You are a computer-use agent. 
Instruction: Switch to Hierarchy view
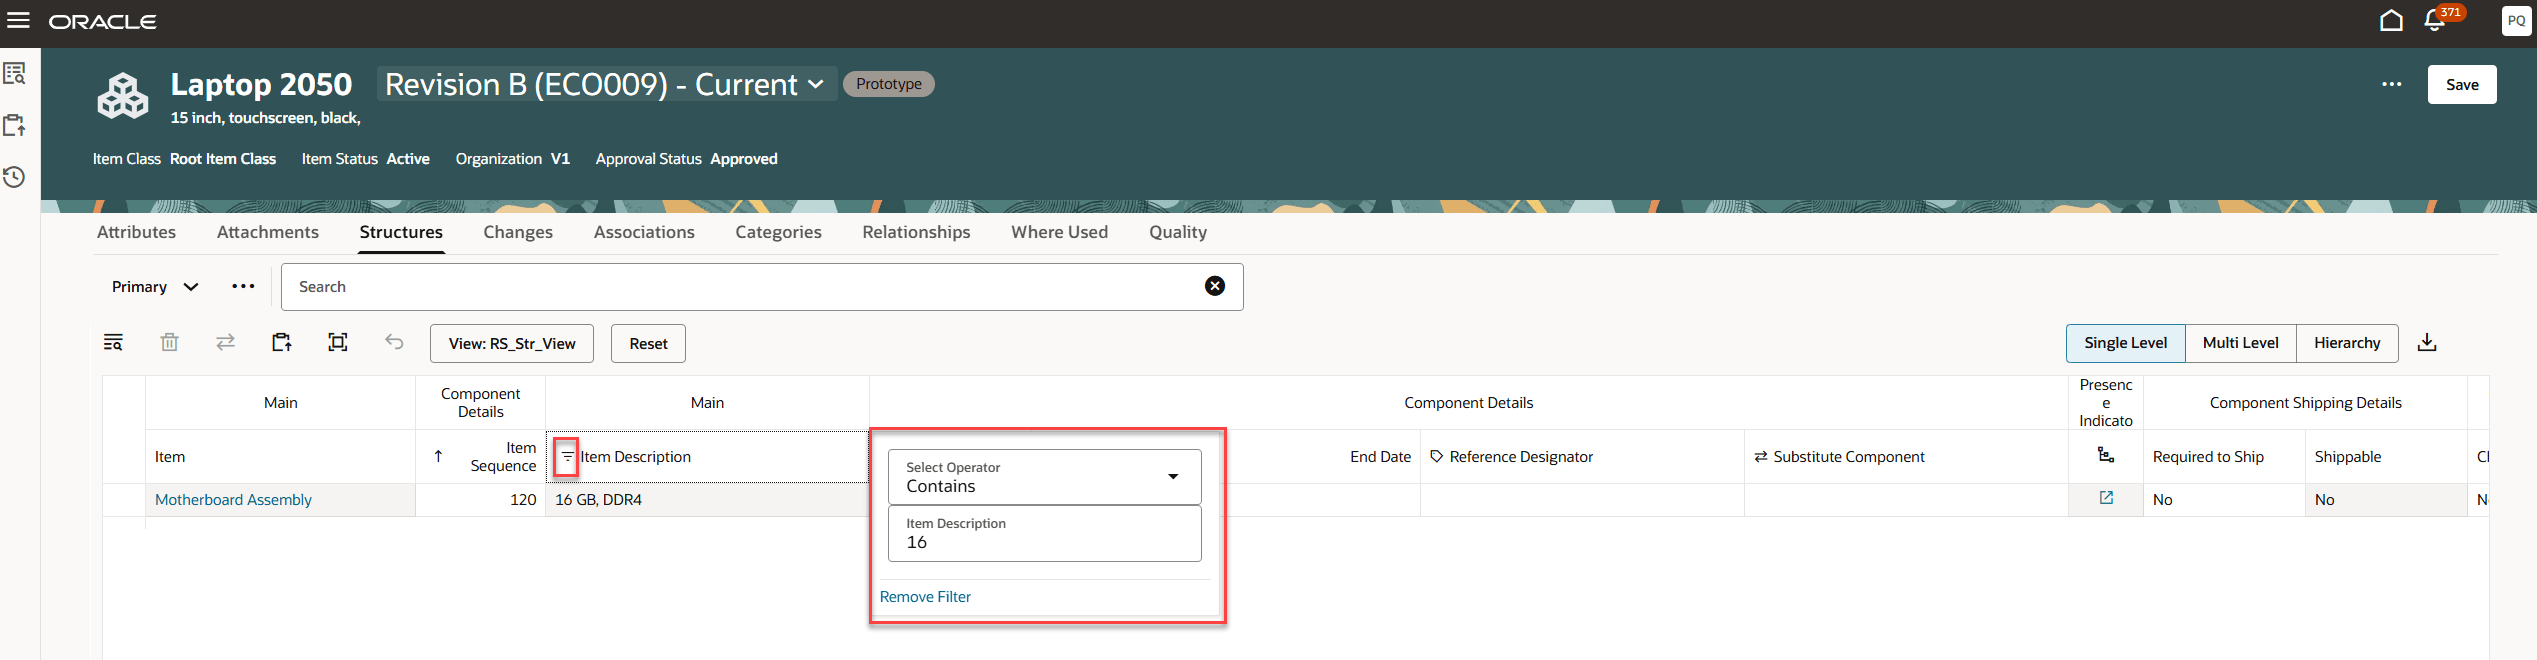pos(2347,343)
